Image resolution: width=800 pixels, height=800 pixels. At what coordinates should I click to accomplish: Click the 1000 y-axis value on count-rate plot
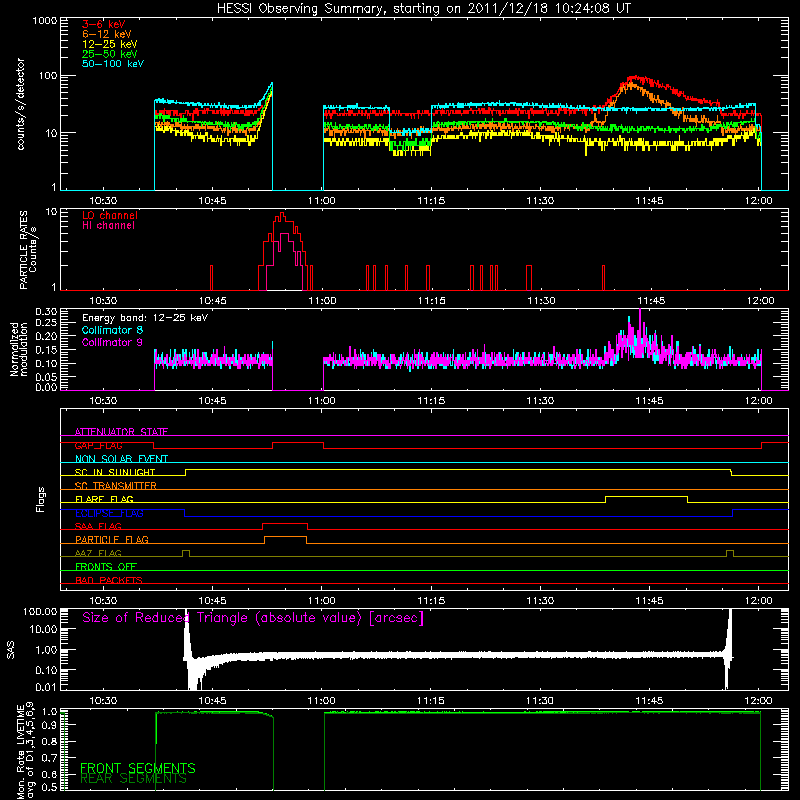coord(45,21)
